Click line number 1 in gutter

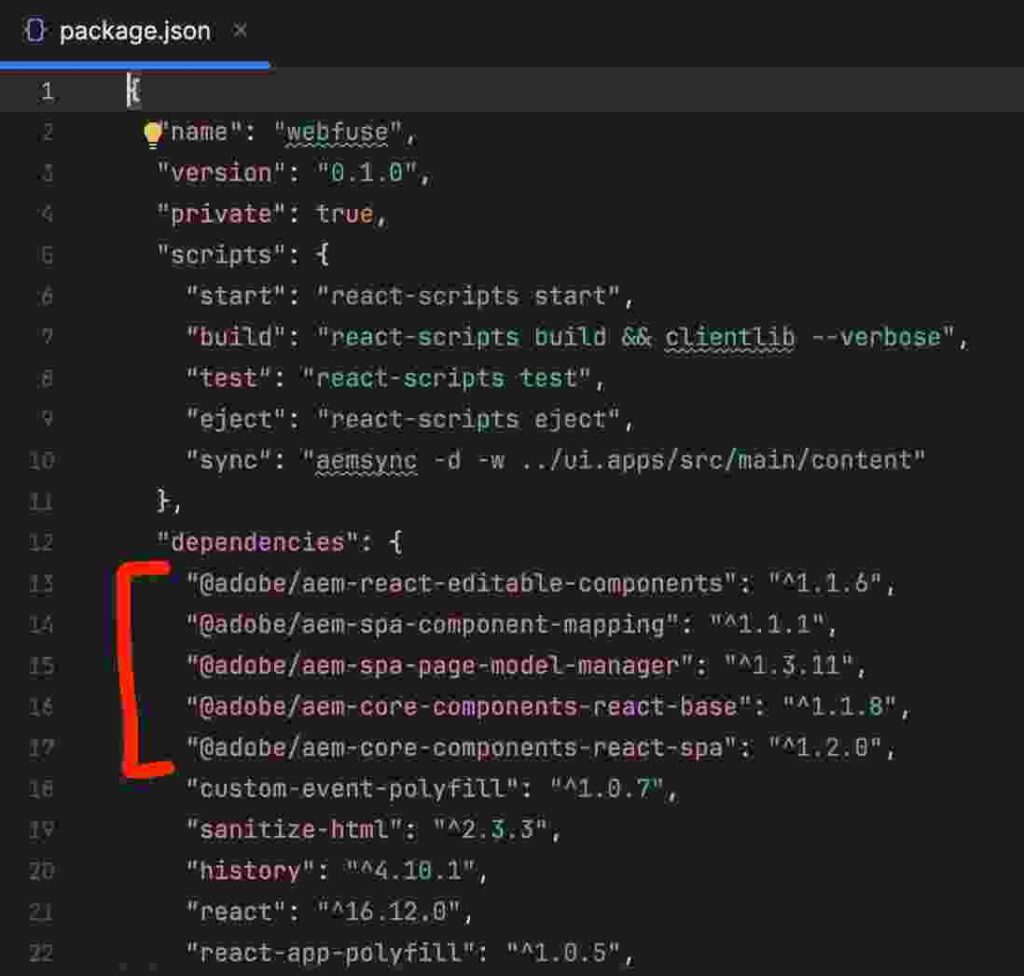click(x=47, y=91)
